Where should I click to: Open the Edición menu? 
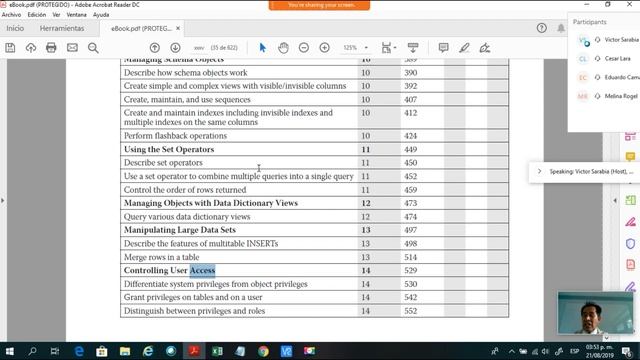point(37,15)
